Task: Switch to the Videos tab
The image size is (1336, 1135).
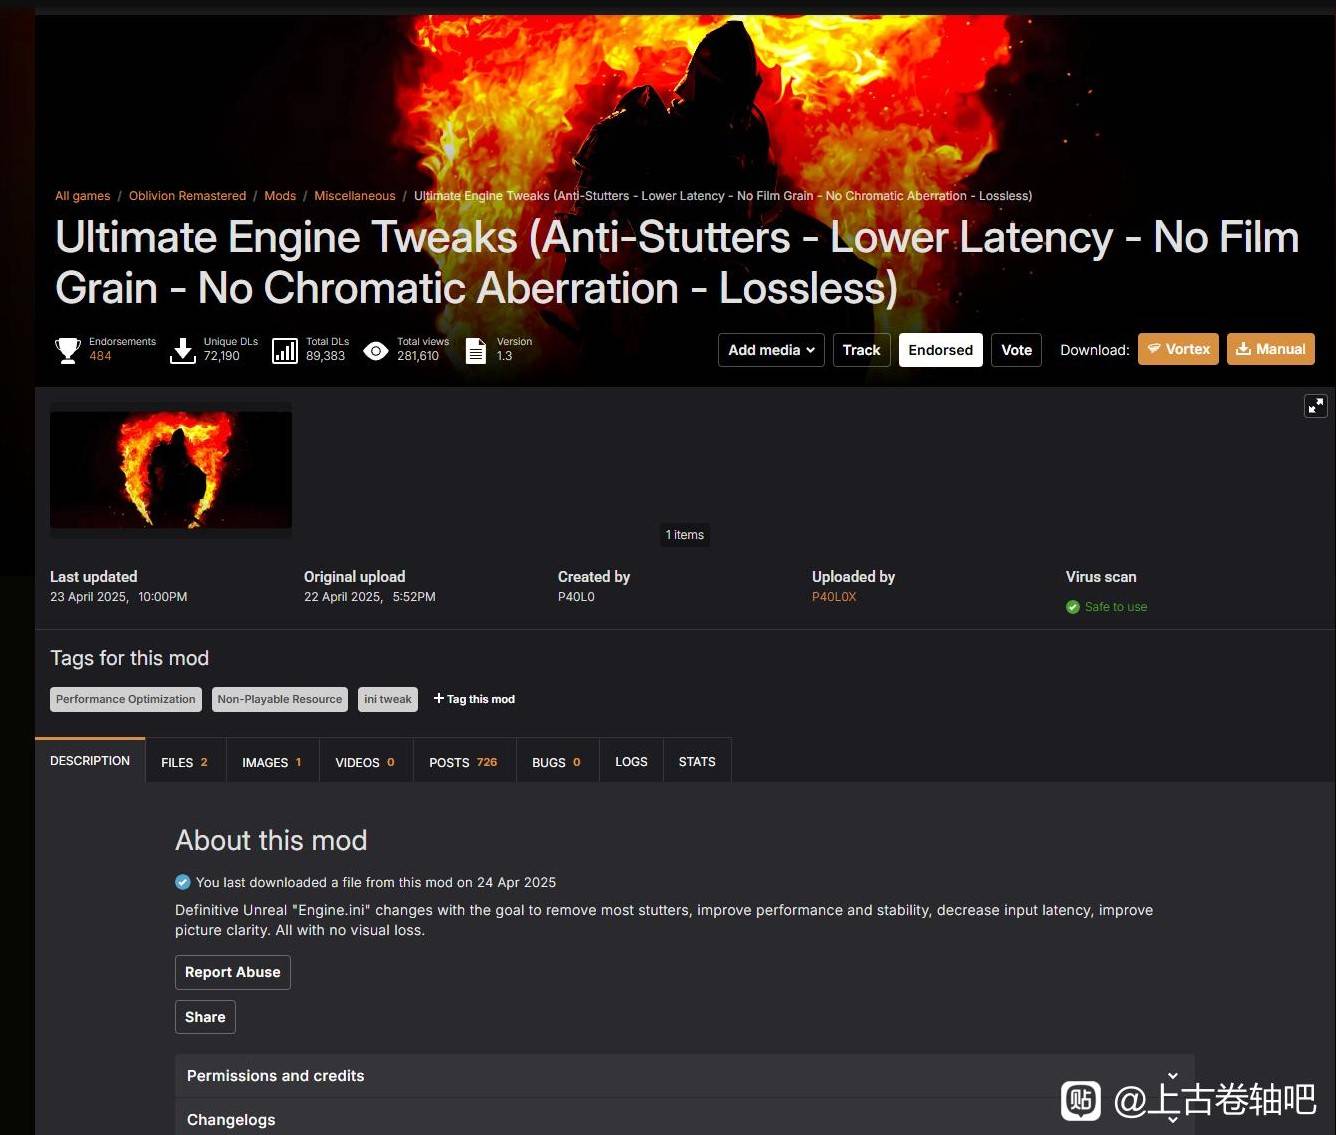Action: 365,762
